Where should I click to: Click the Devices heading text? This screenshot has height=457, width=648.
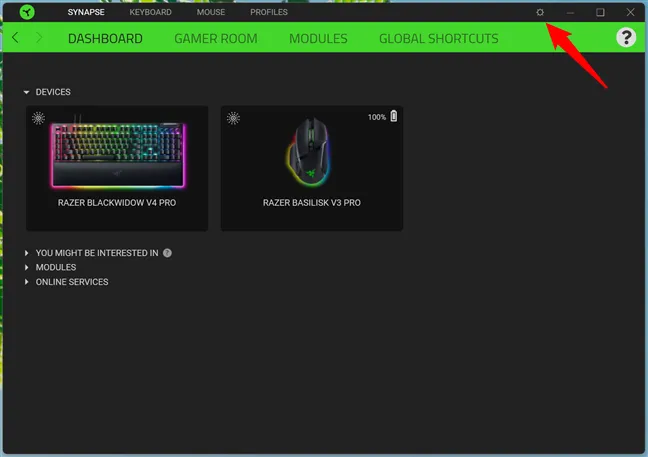[x=53, y=92]
